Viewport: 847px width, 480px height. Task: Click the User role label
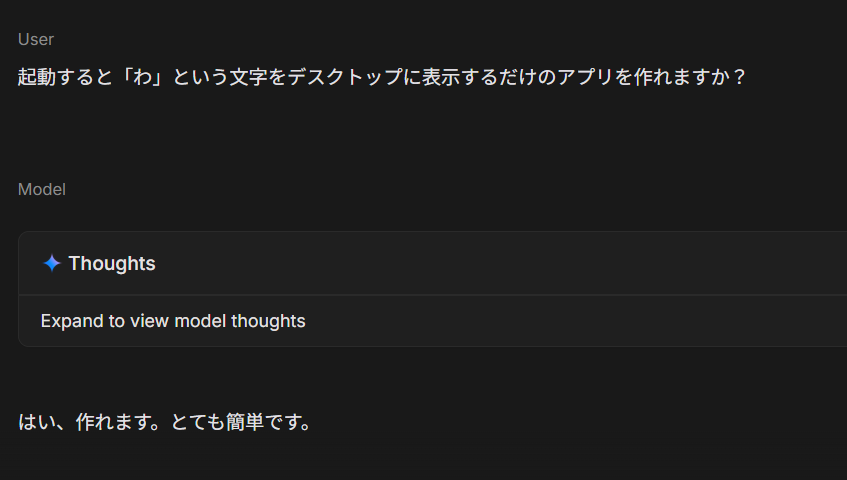tap(36, 39)
